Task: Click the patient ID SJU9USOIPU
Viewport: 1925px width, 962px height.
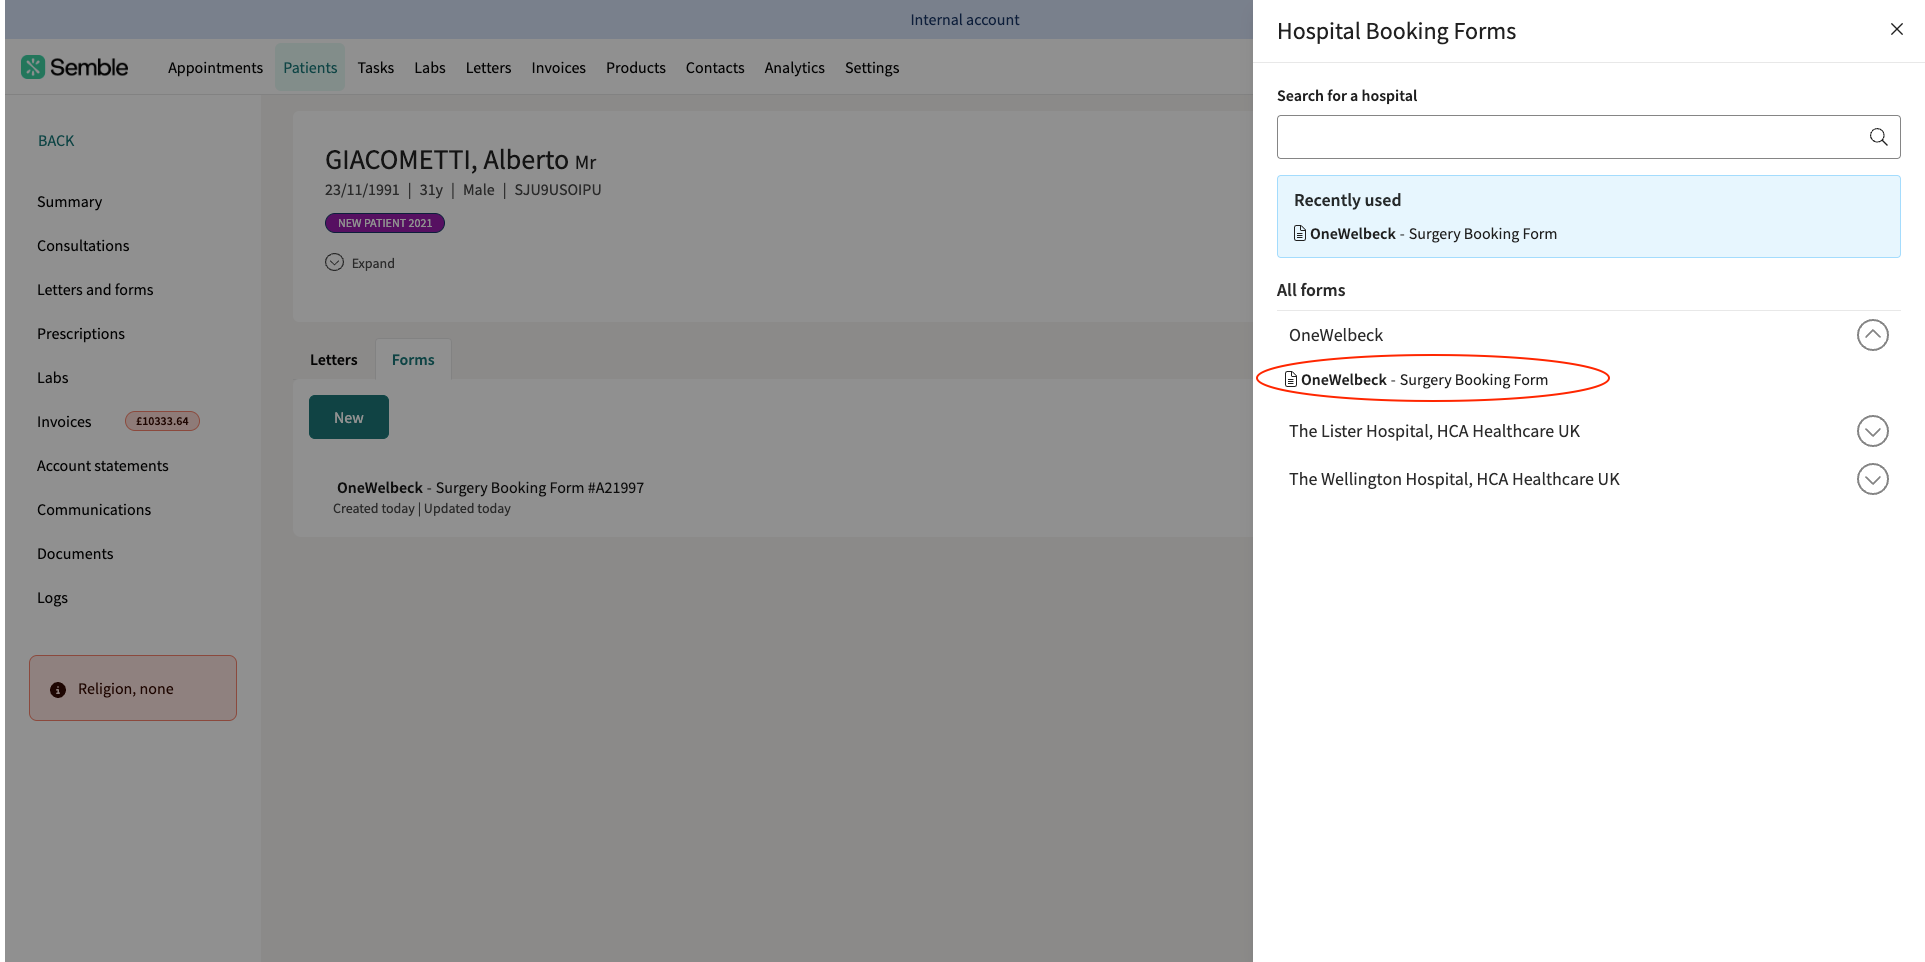Action: click(558, 190)
